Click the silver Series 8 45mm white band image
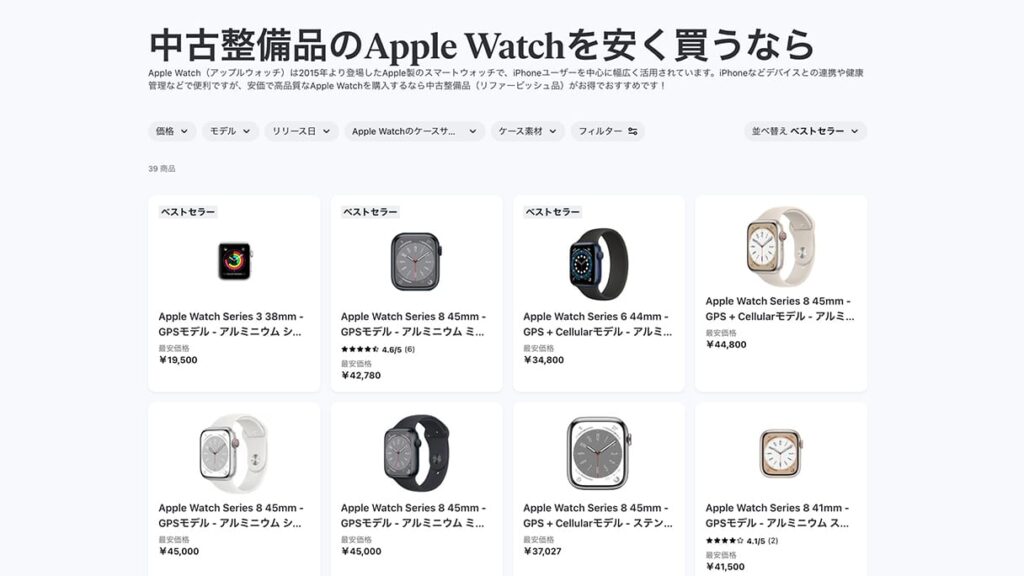This screenshot has width=1024, height=576. tap(233, 453)
